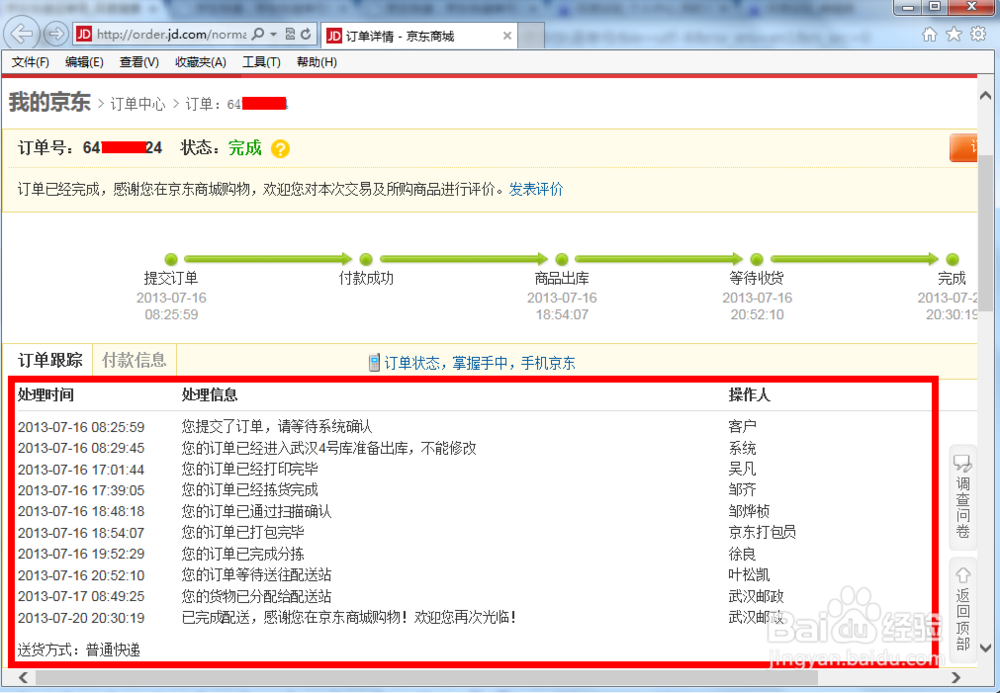
Task: Open the 发表评价 review link
Action: pyautogui.click(x=538, y=189)
